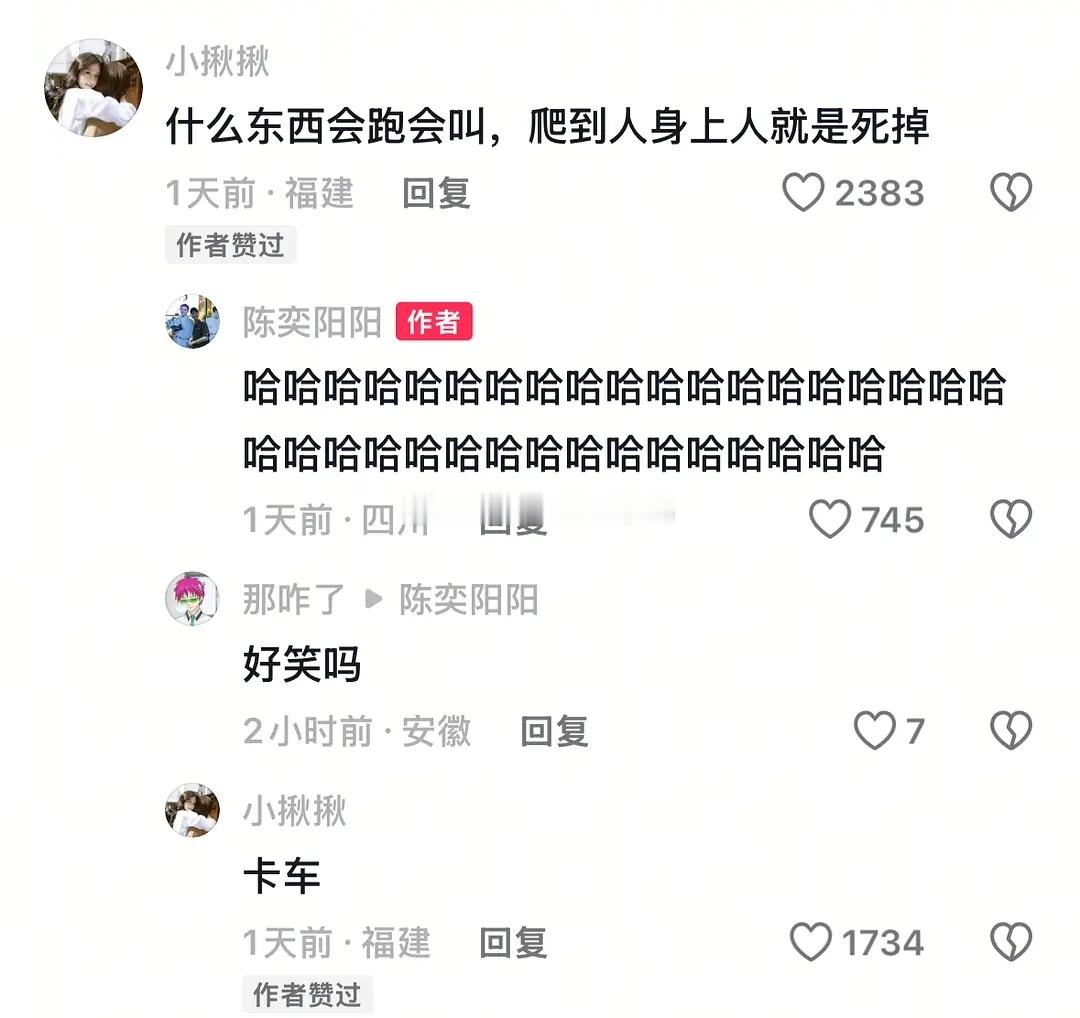
Task: Open 小揪揪 username at top comment
Action: [217, 61]
